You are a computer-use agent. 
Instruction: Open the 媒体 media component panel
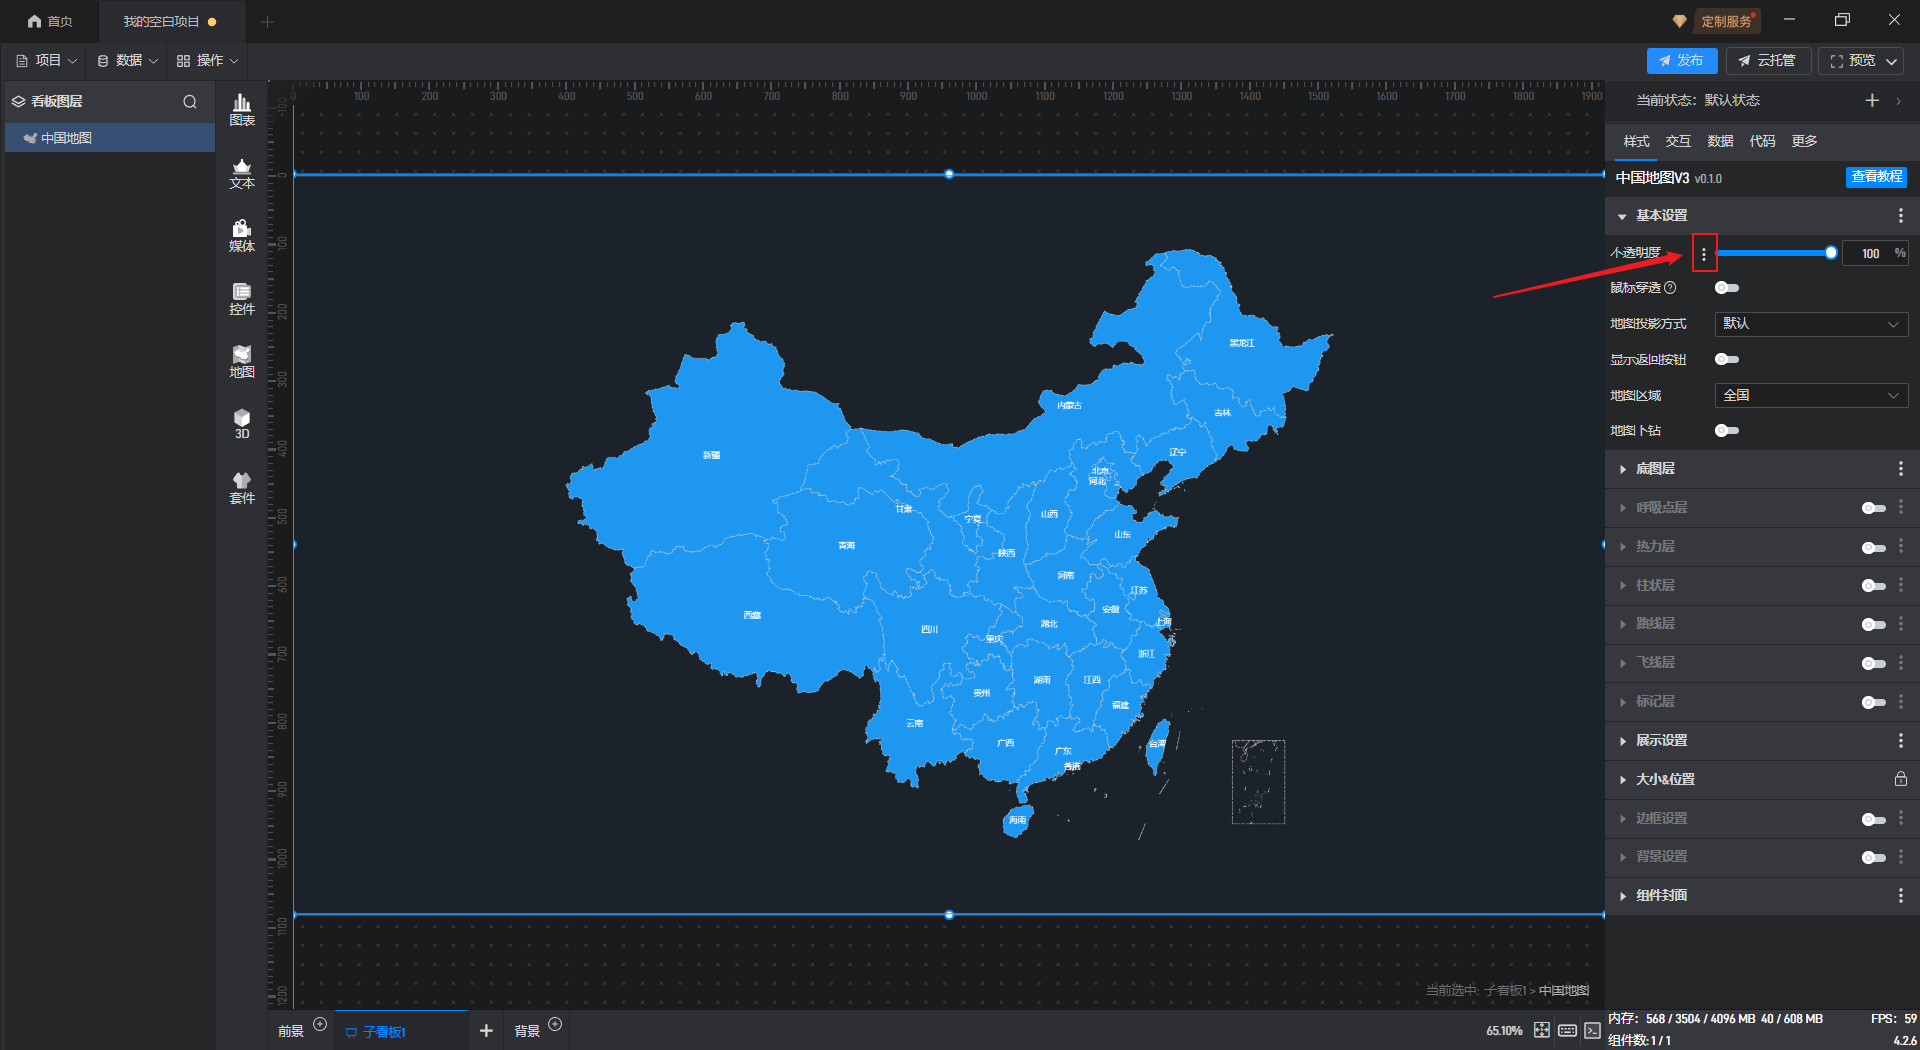pyautogui.click(x=242, y=236)
